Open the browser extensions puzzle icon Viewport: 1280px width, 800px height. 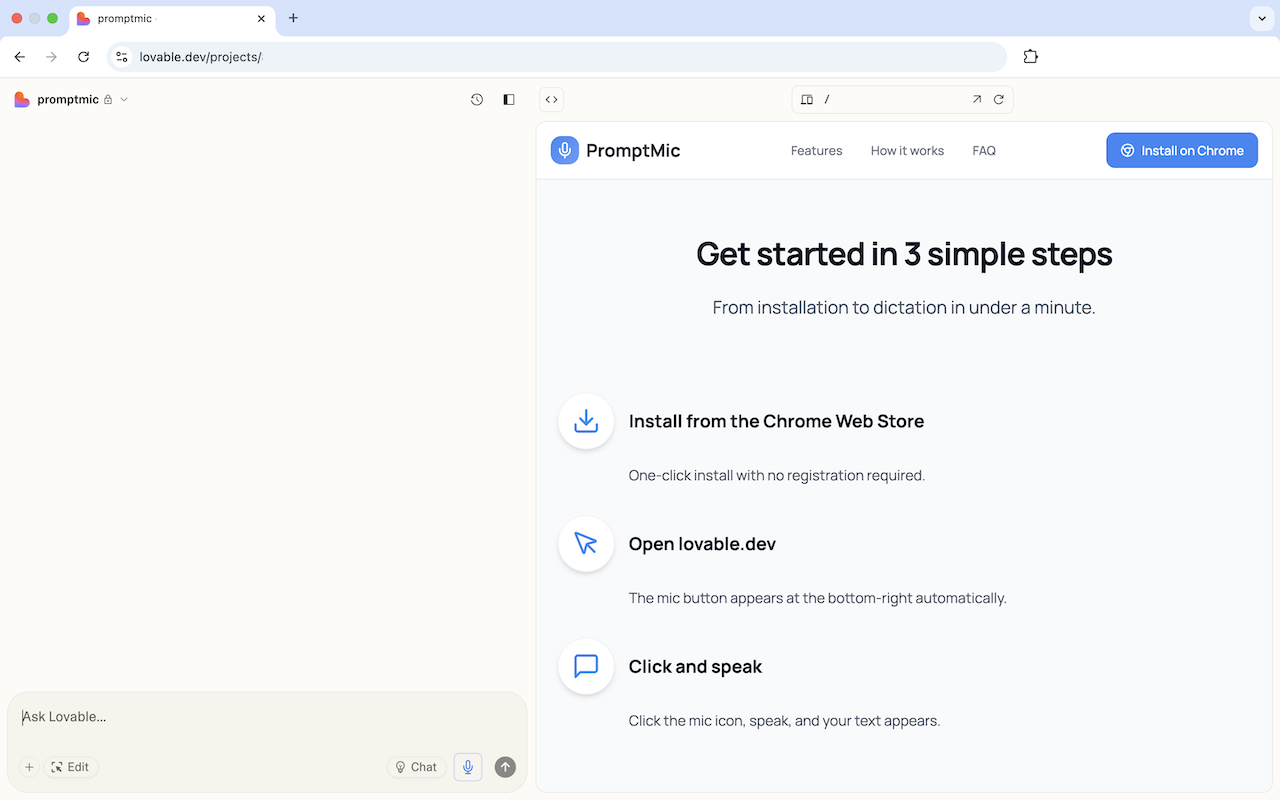1031,57
